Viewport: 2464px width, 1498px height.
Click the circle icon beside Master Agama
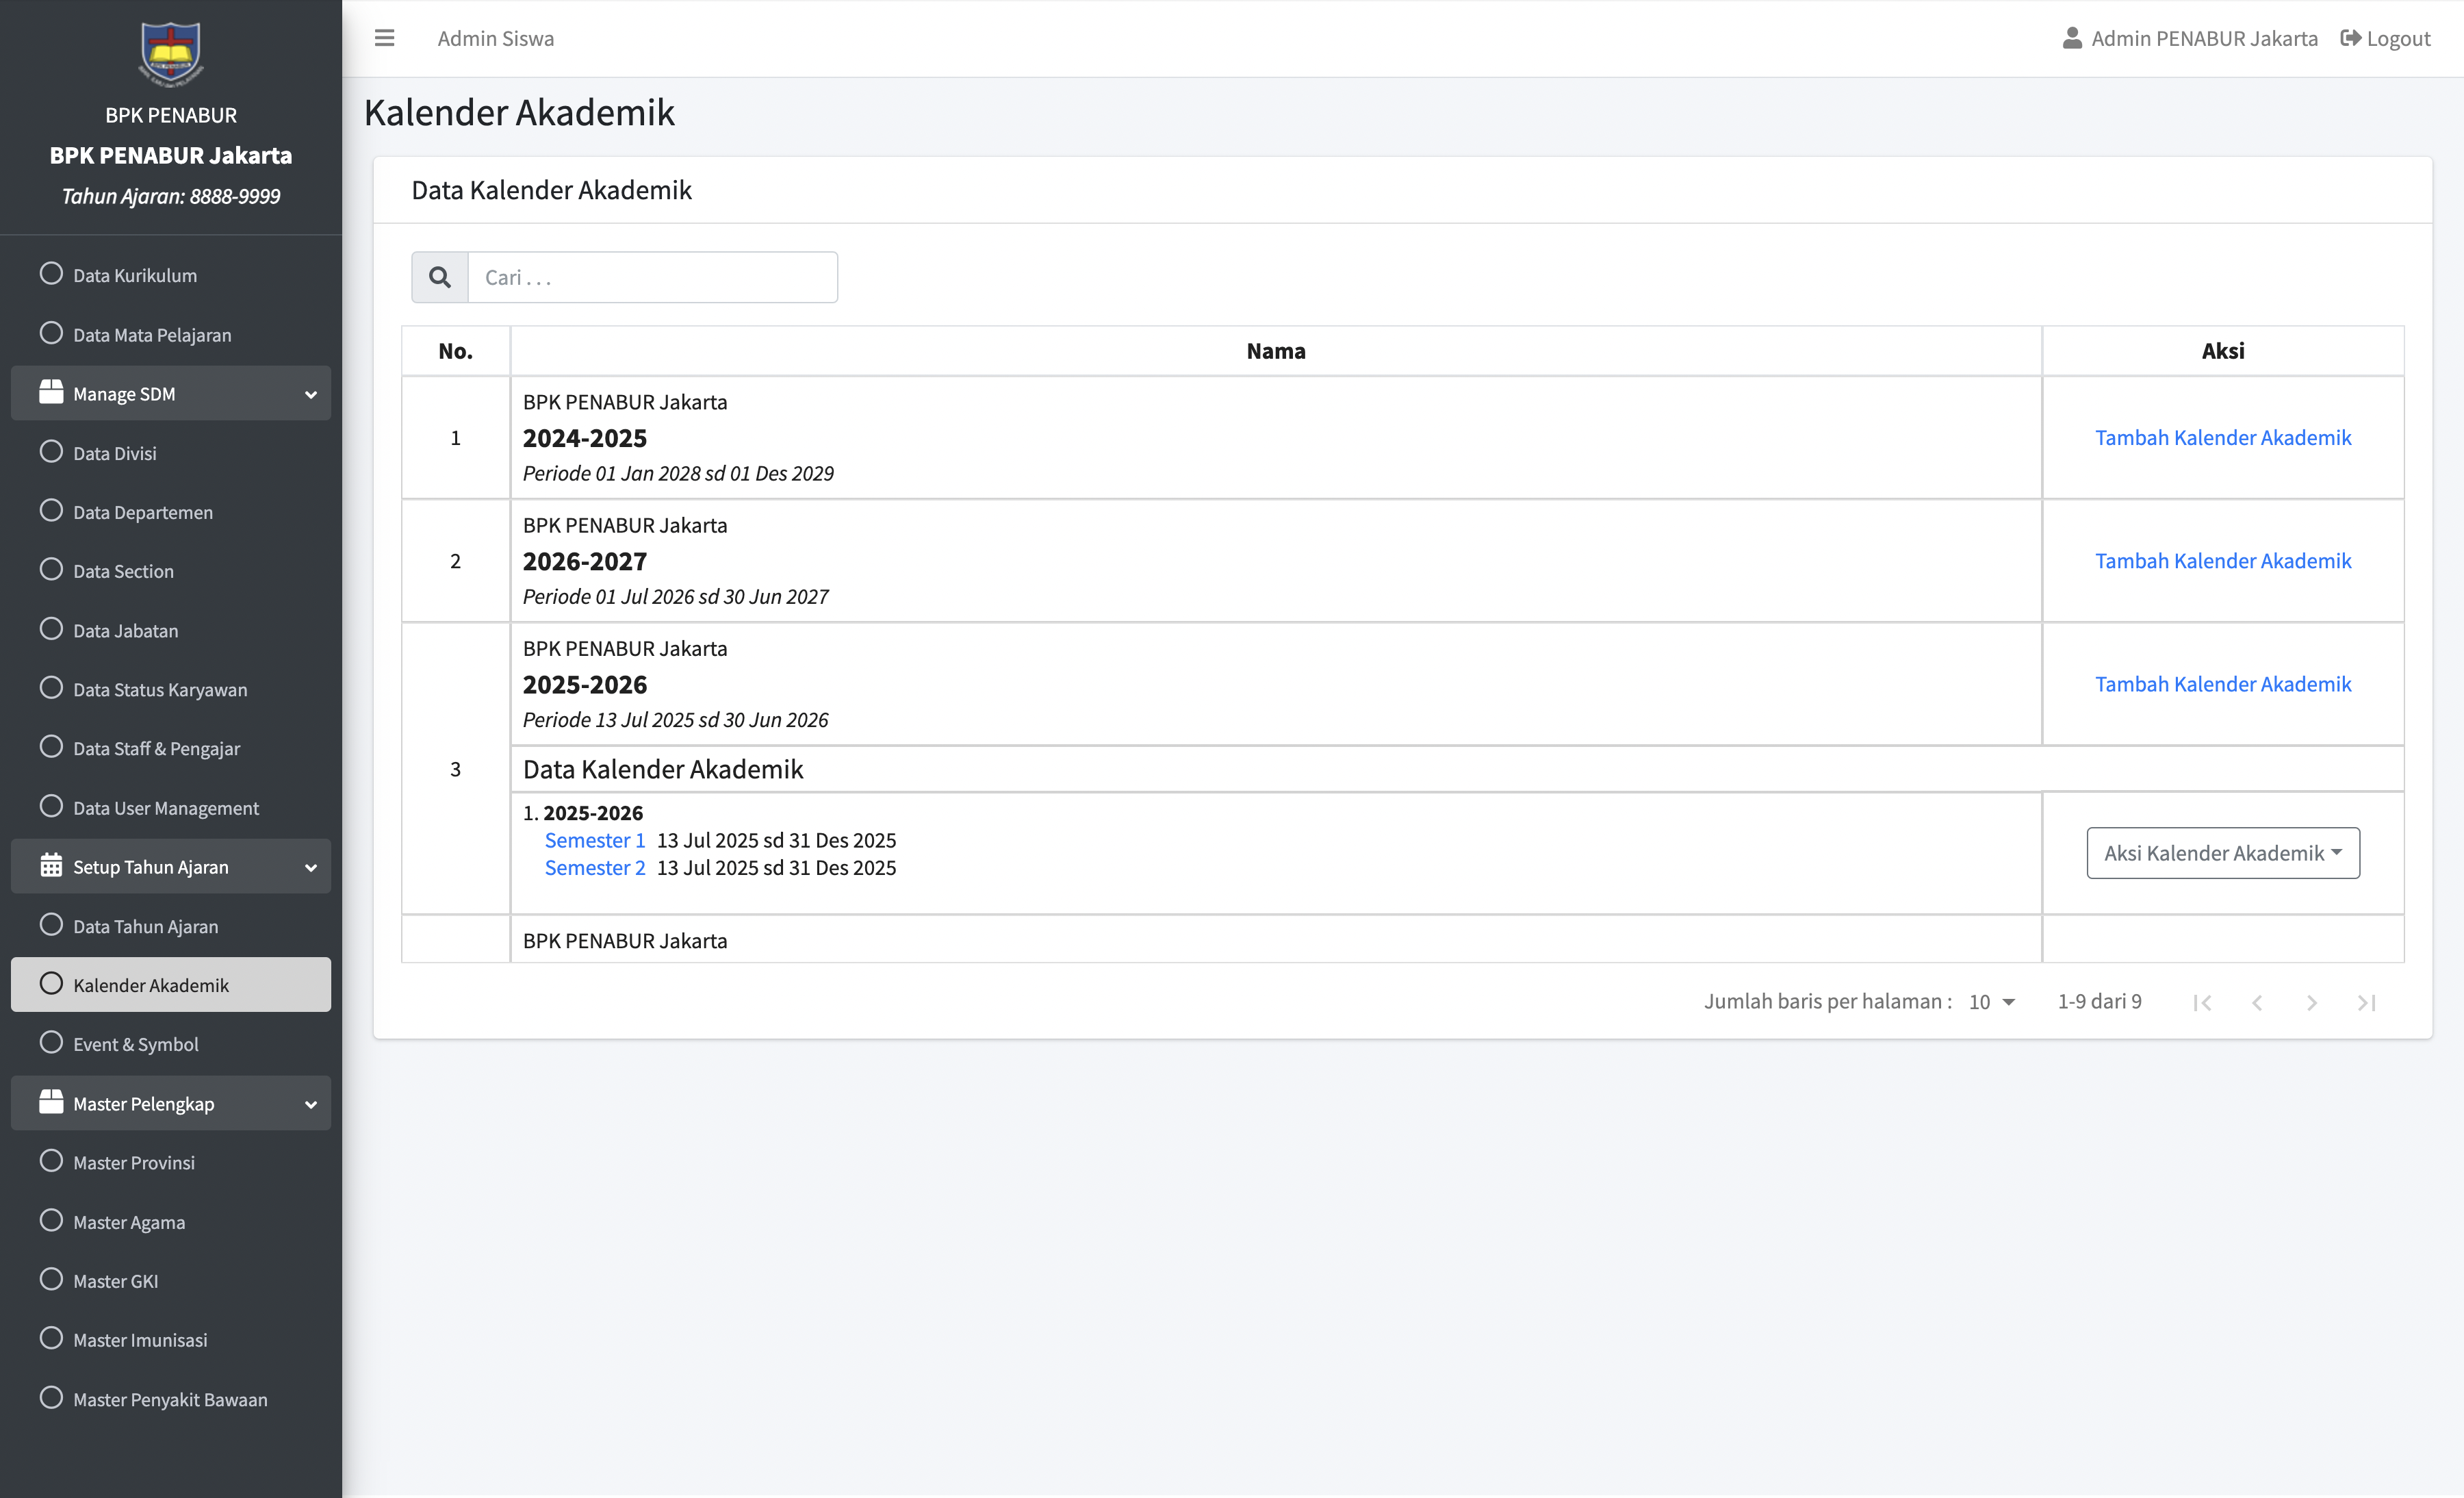pos(51,1220)
